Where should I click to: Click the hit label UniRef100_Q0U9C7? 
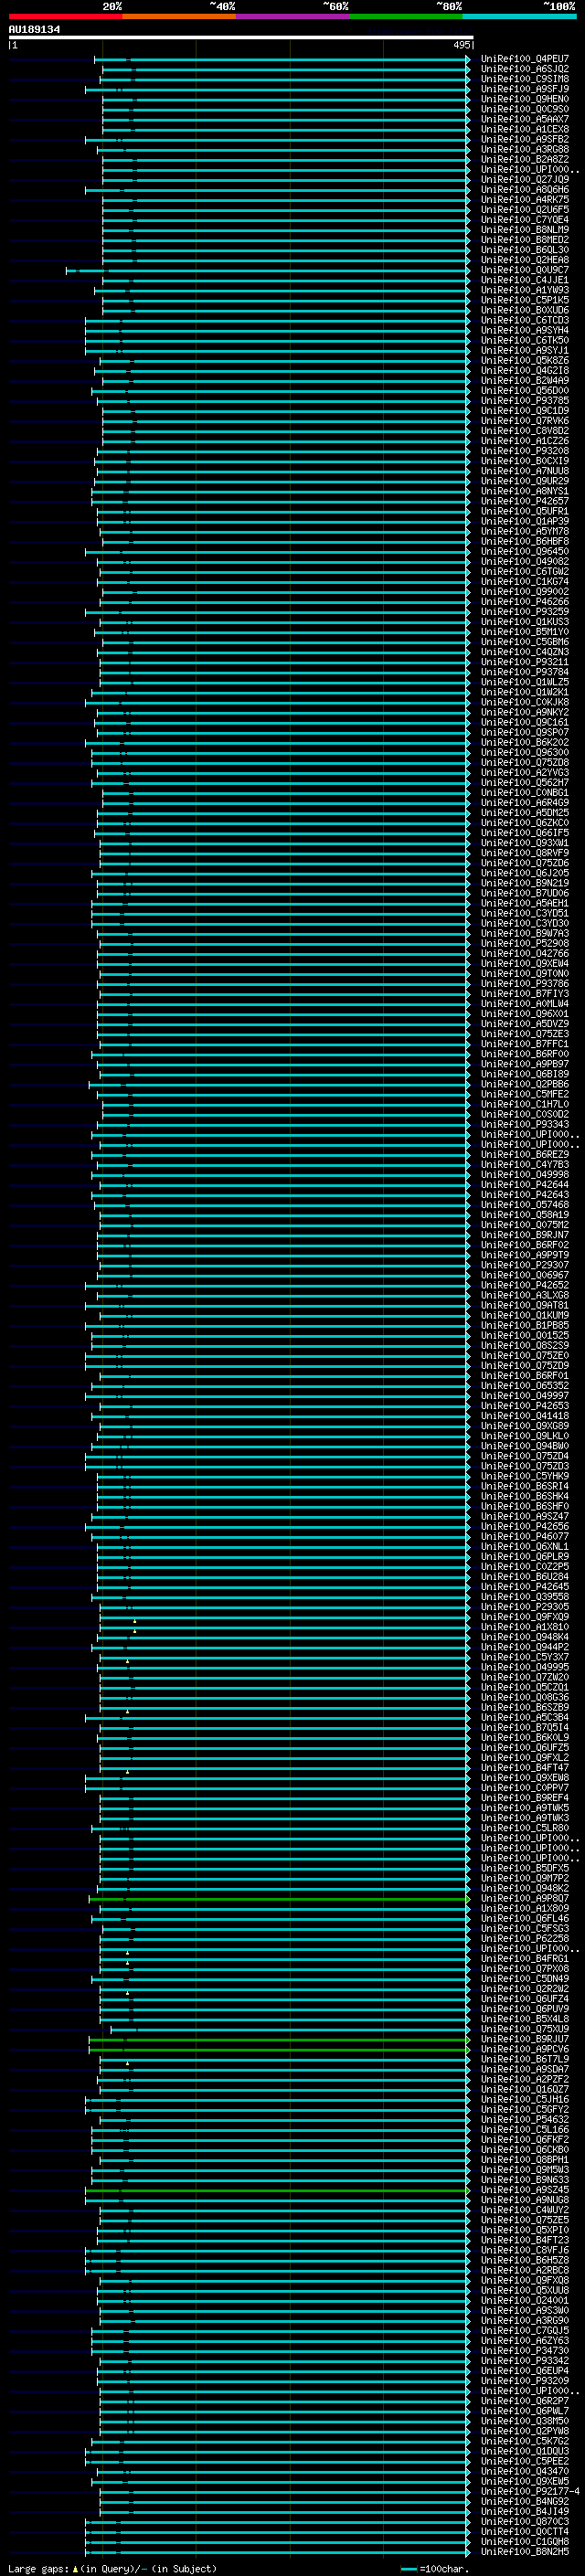click(525, 270)
